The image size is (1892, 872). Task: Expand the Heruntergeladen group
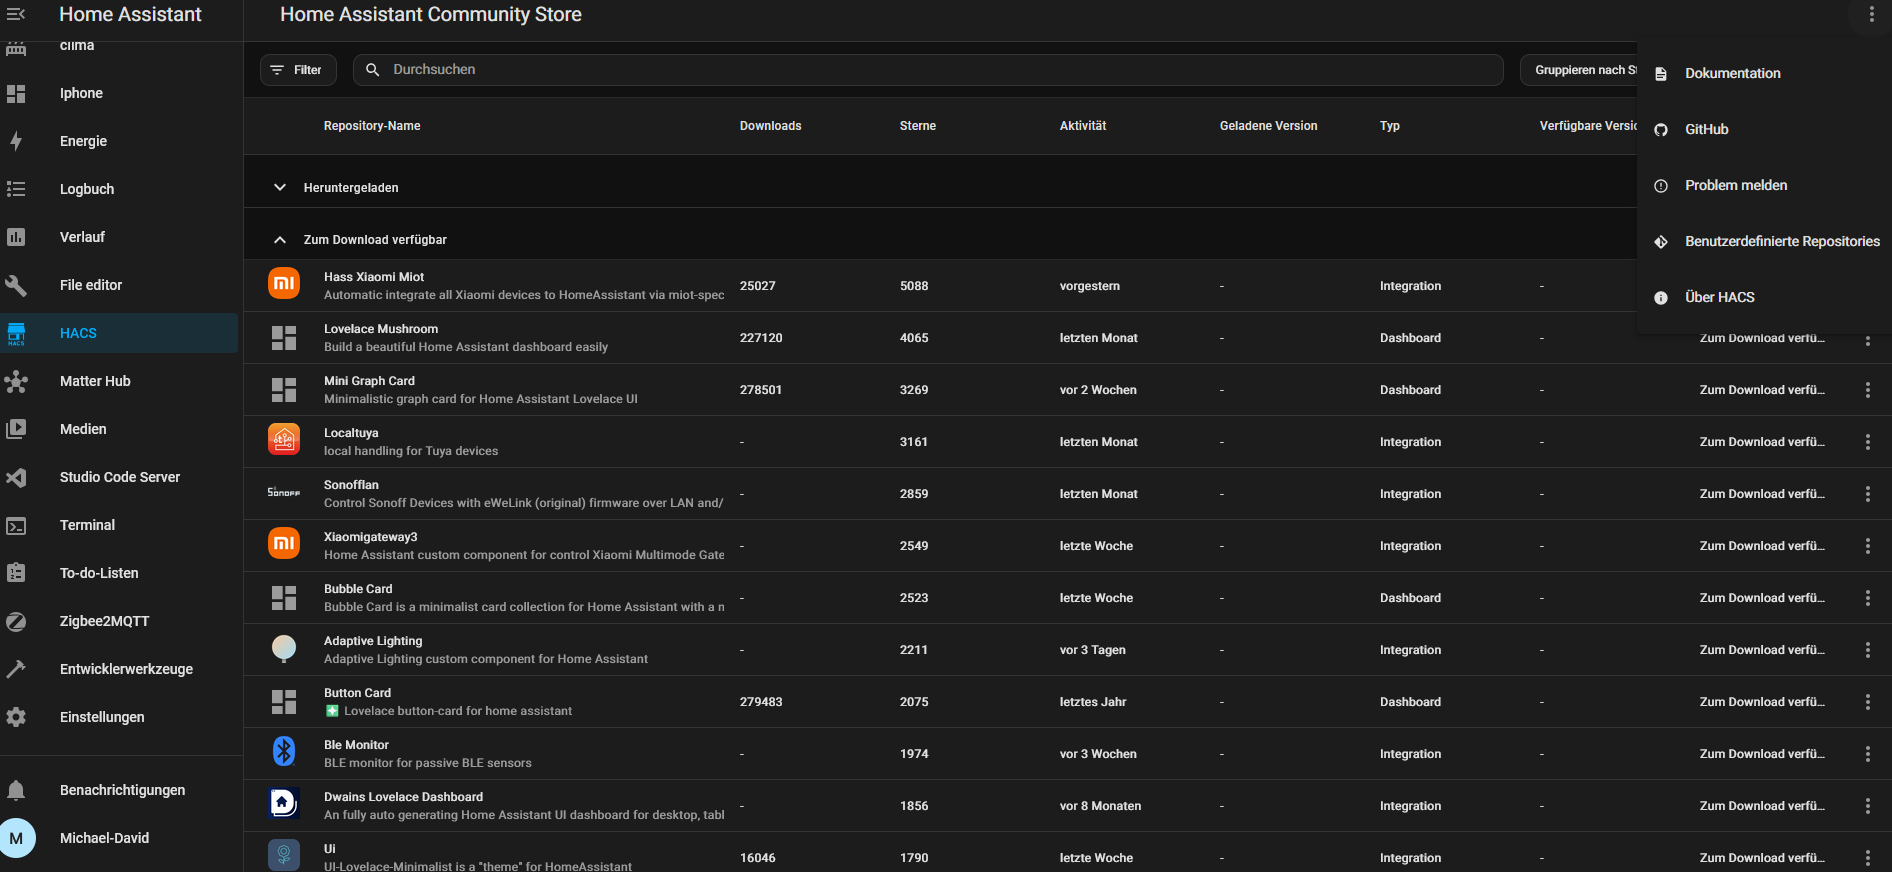(280, 188)
